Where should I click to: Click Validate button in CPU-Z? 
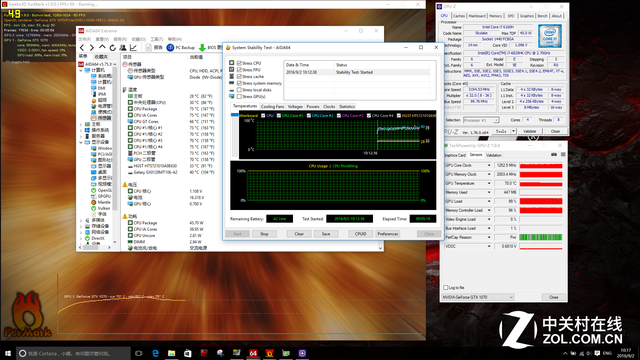[x=529, y=131]
